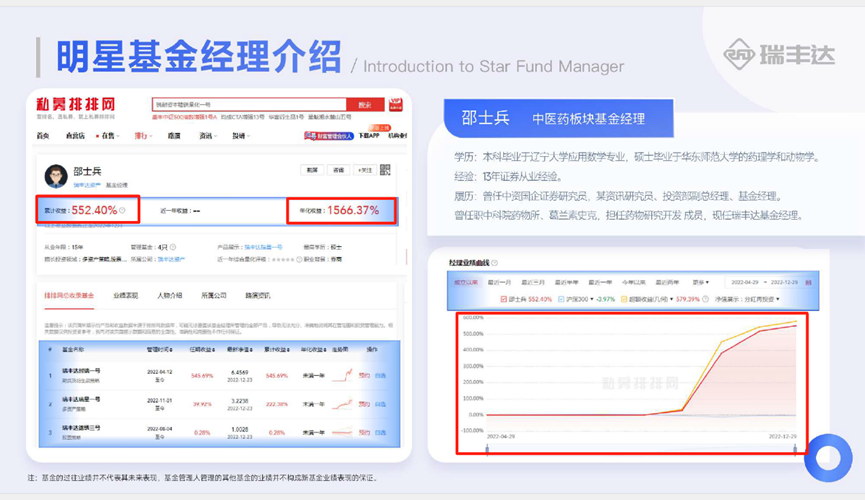Select 最近一年 chart time range

click(600, 283)
